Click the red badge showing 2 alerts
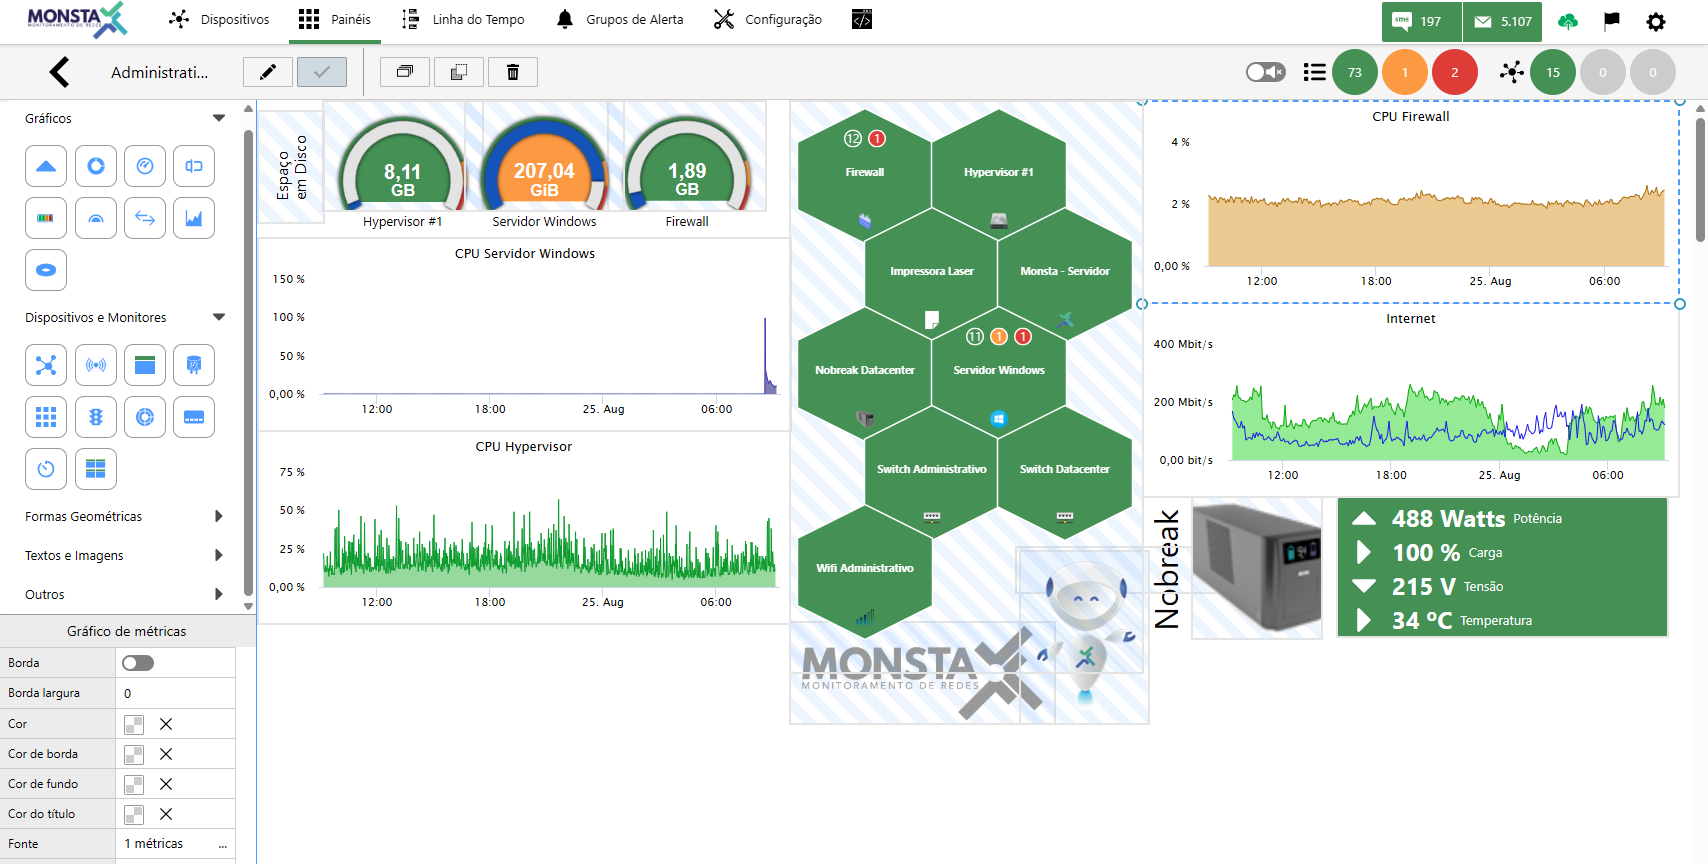Screen dimensions: 1708x864 tap(1454, 72)
